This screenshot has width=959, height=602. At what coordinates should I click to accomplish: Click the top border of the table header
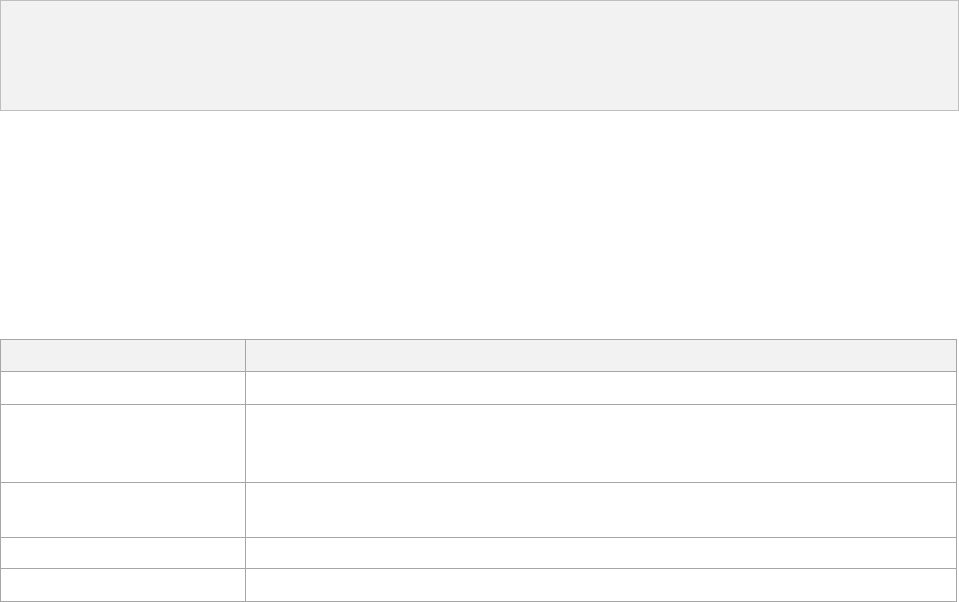[479, 340]
